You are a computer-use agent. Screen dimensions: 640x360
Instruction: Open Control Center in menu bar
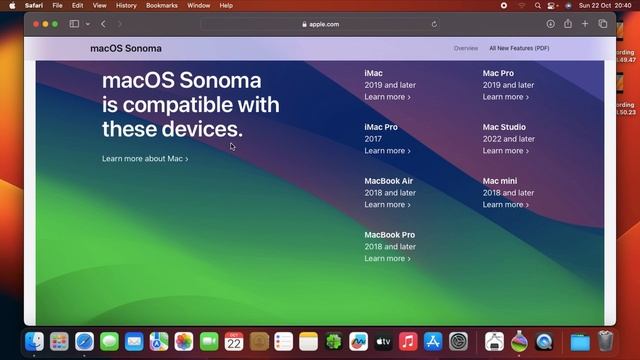pyautogui.click(x=552, y=5)
